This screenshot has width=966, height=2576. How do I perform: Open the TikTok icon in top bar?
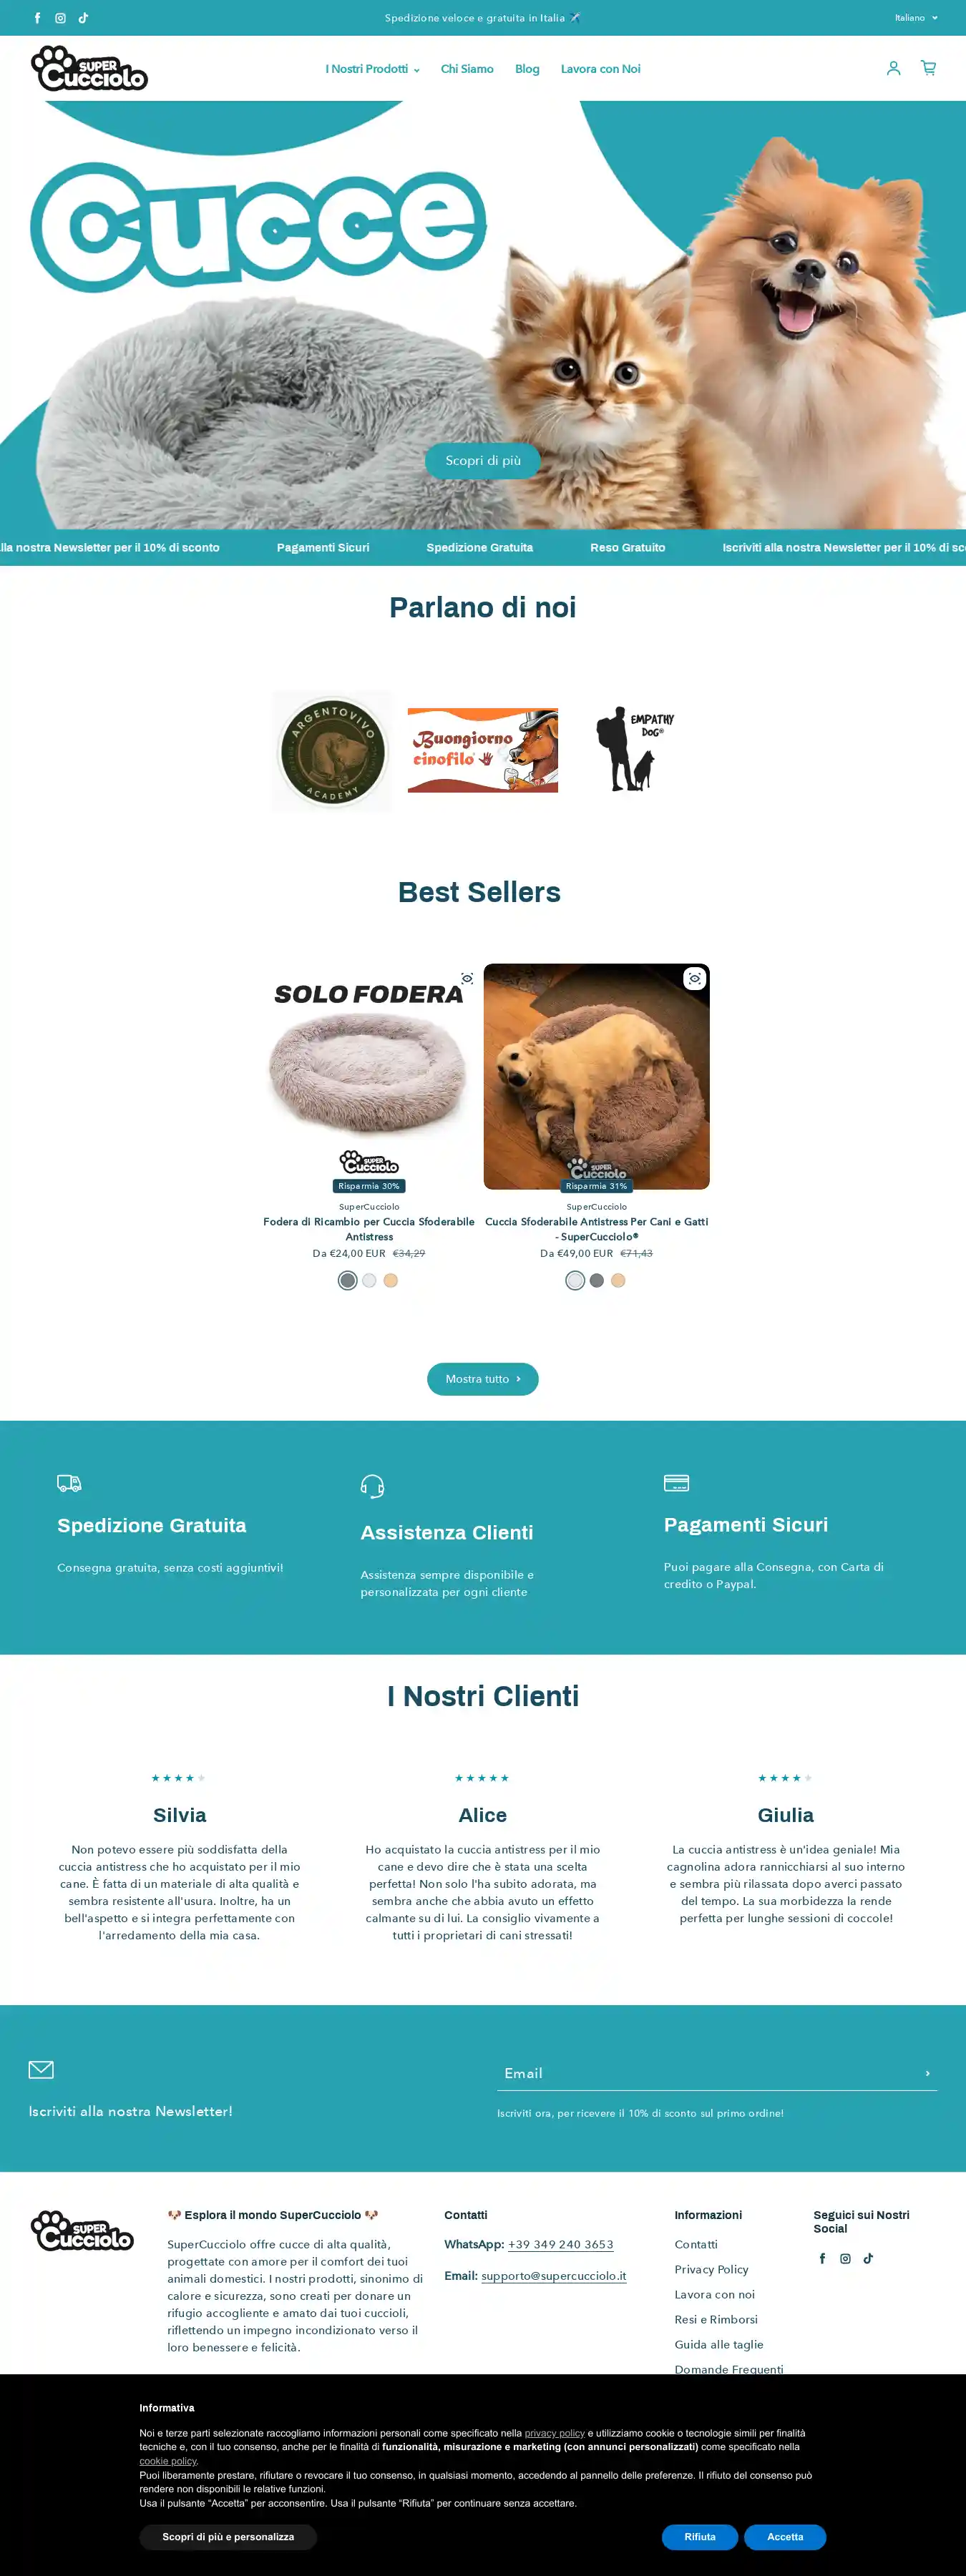83,18
